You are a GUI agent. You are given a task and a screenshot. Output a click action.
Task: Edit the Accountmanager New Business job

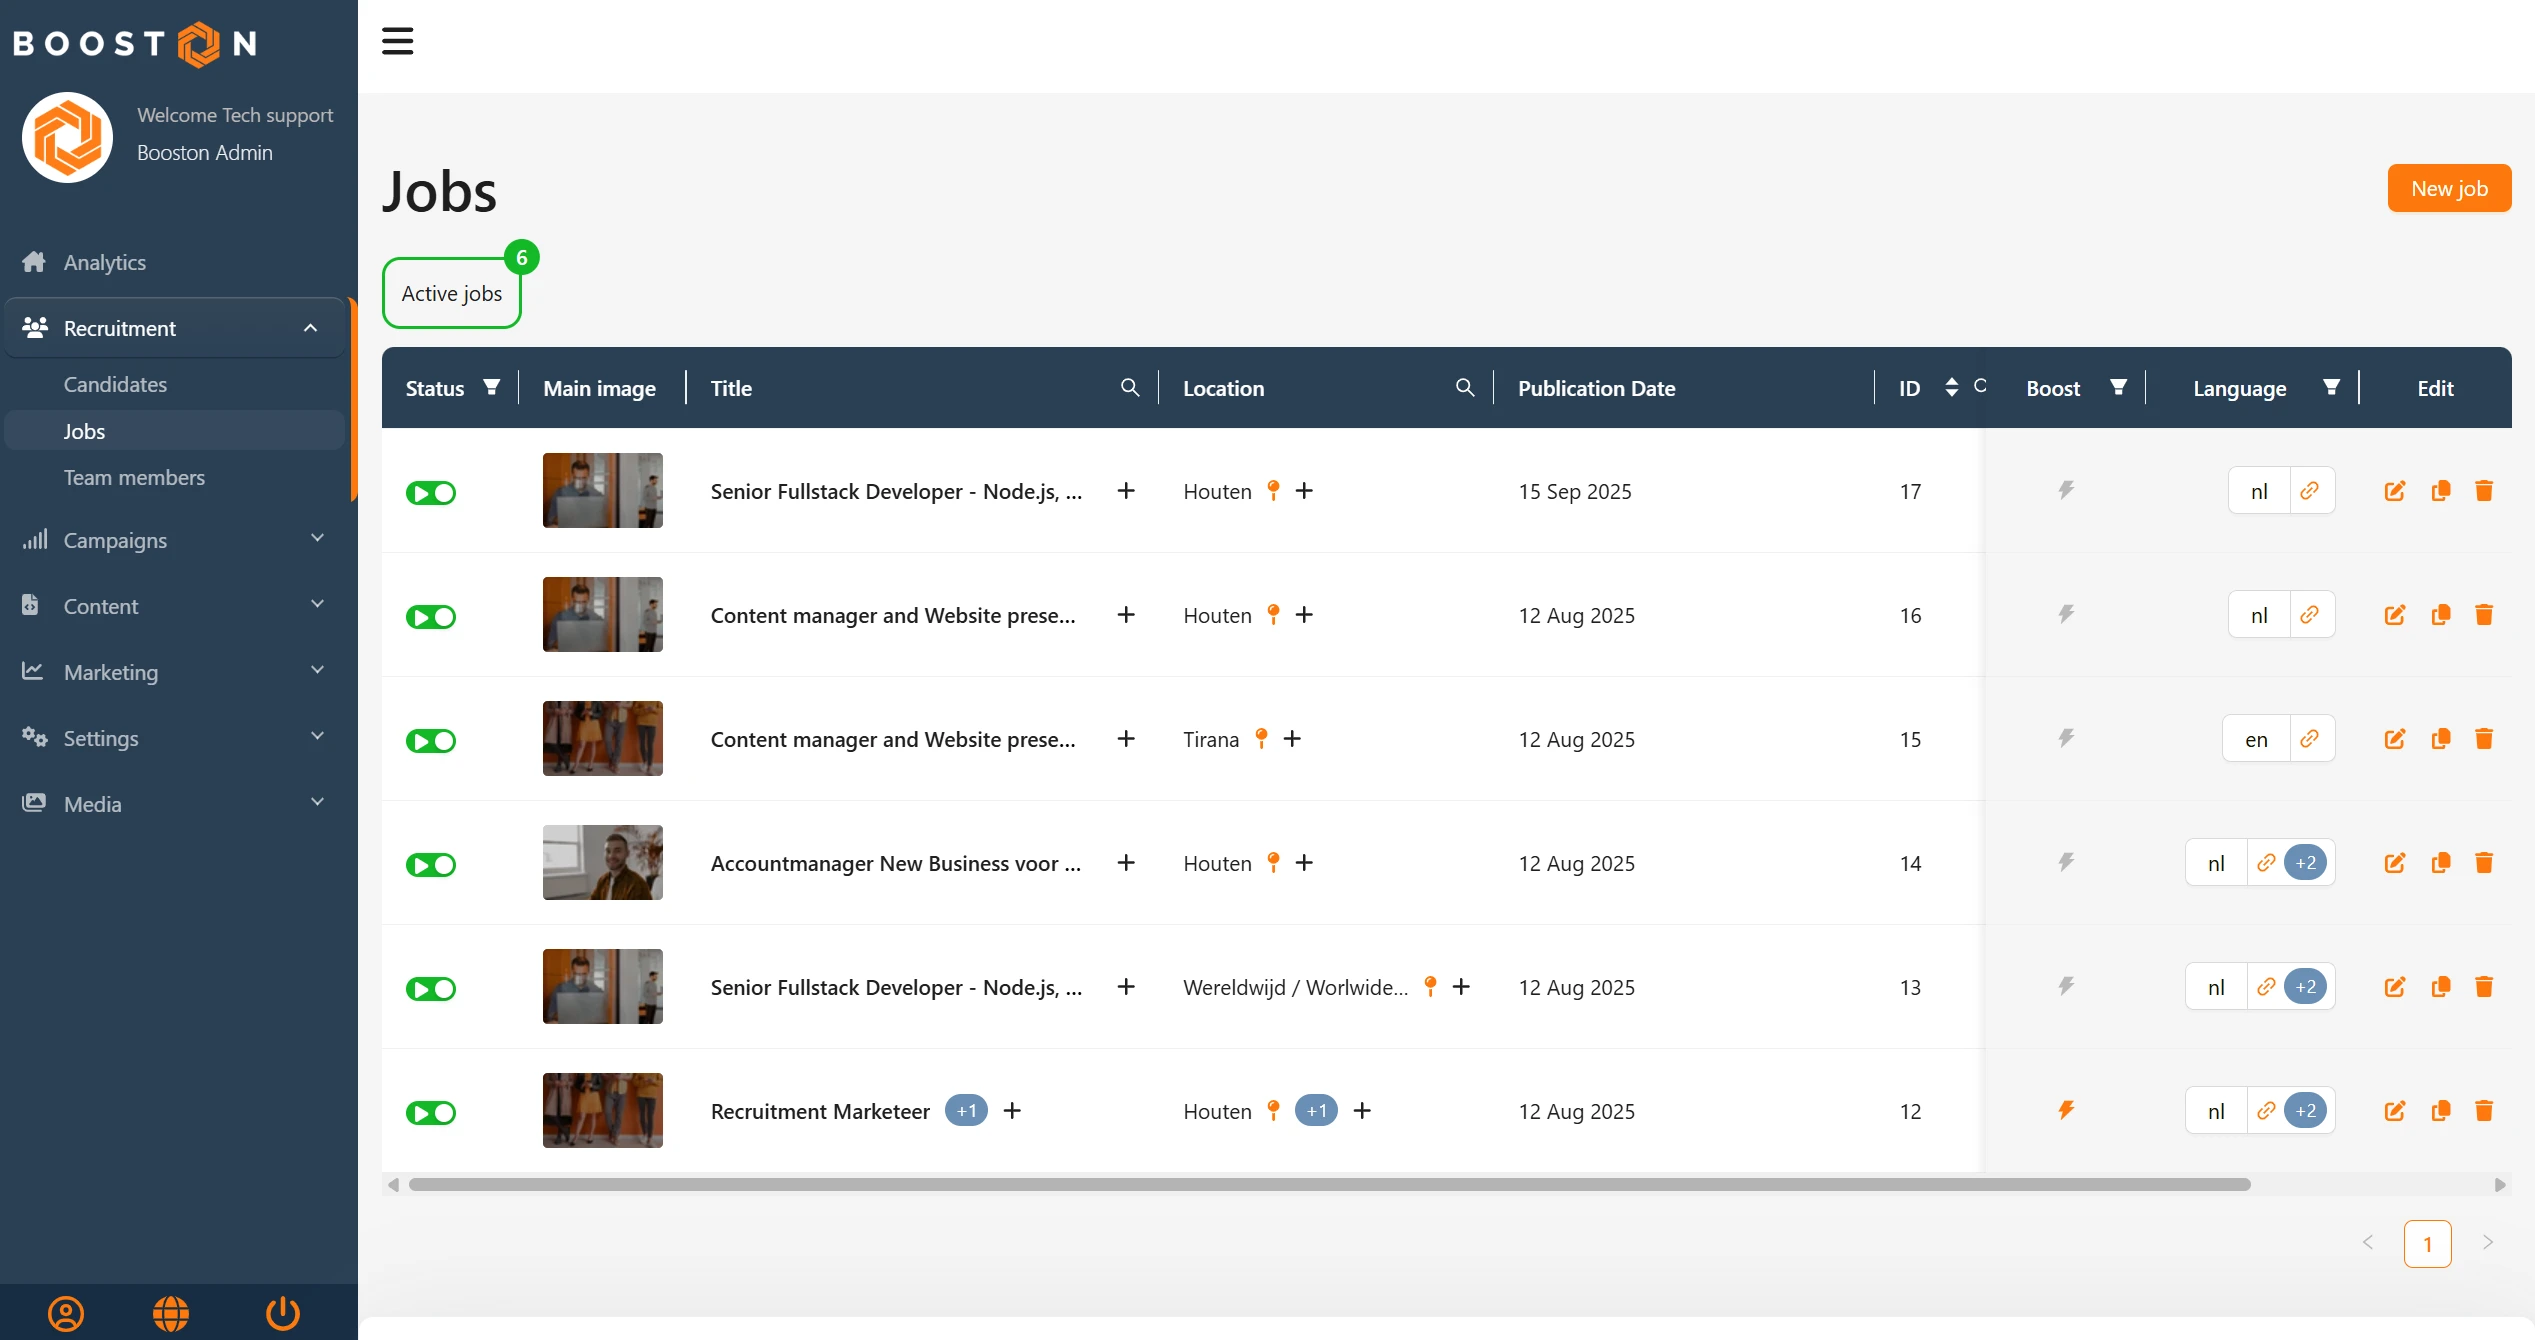tap(2394, 863)
